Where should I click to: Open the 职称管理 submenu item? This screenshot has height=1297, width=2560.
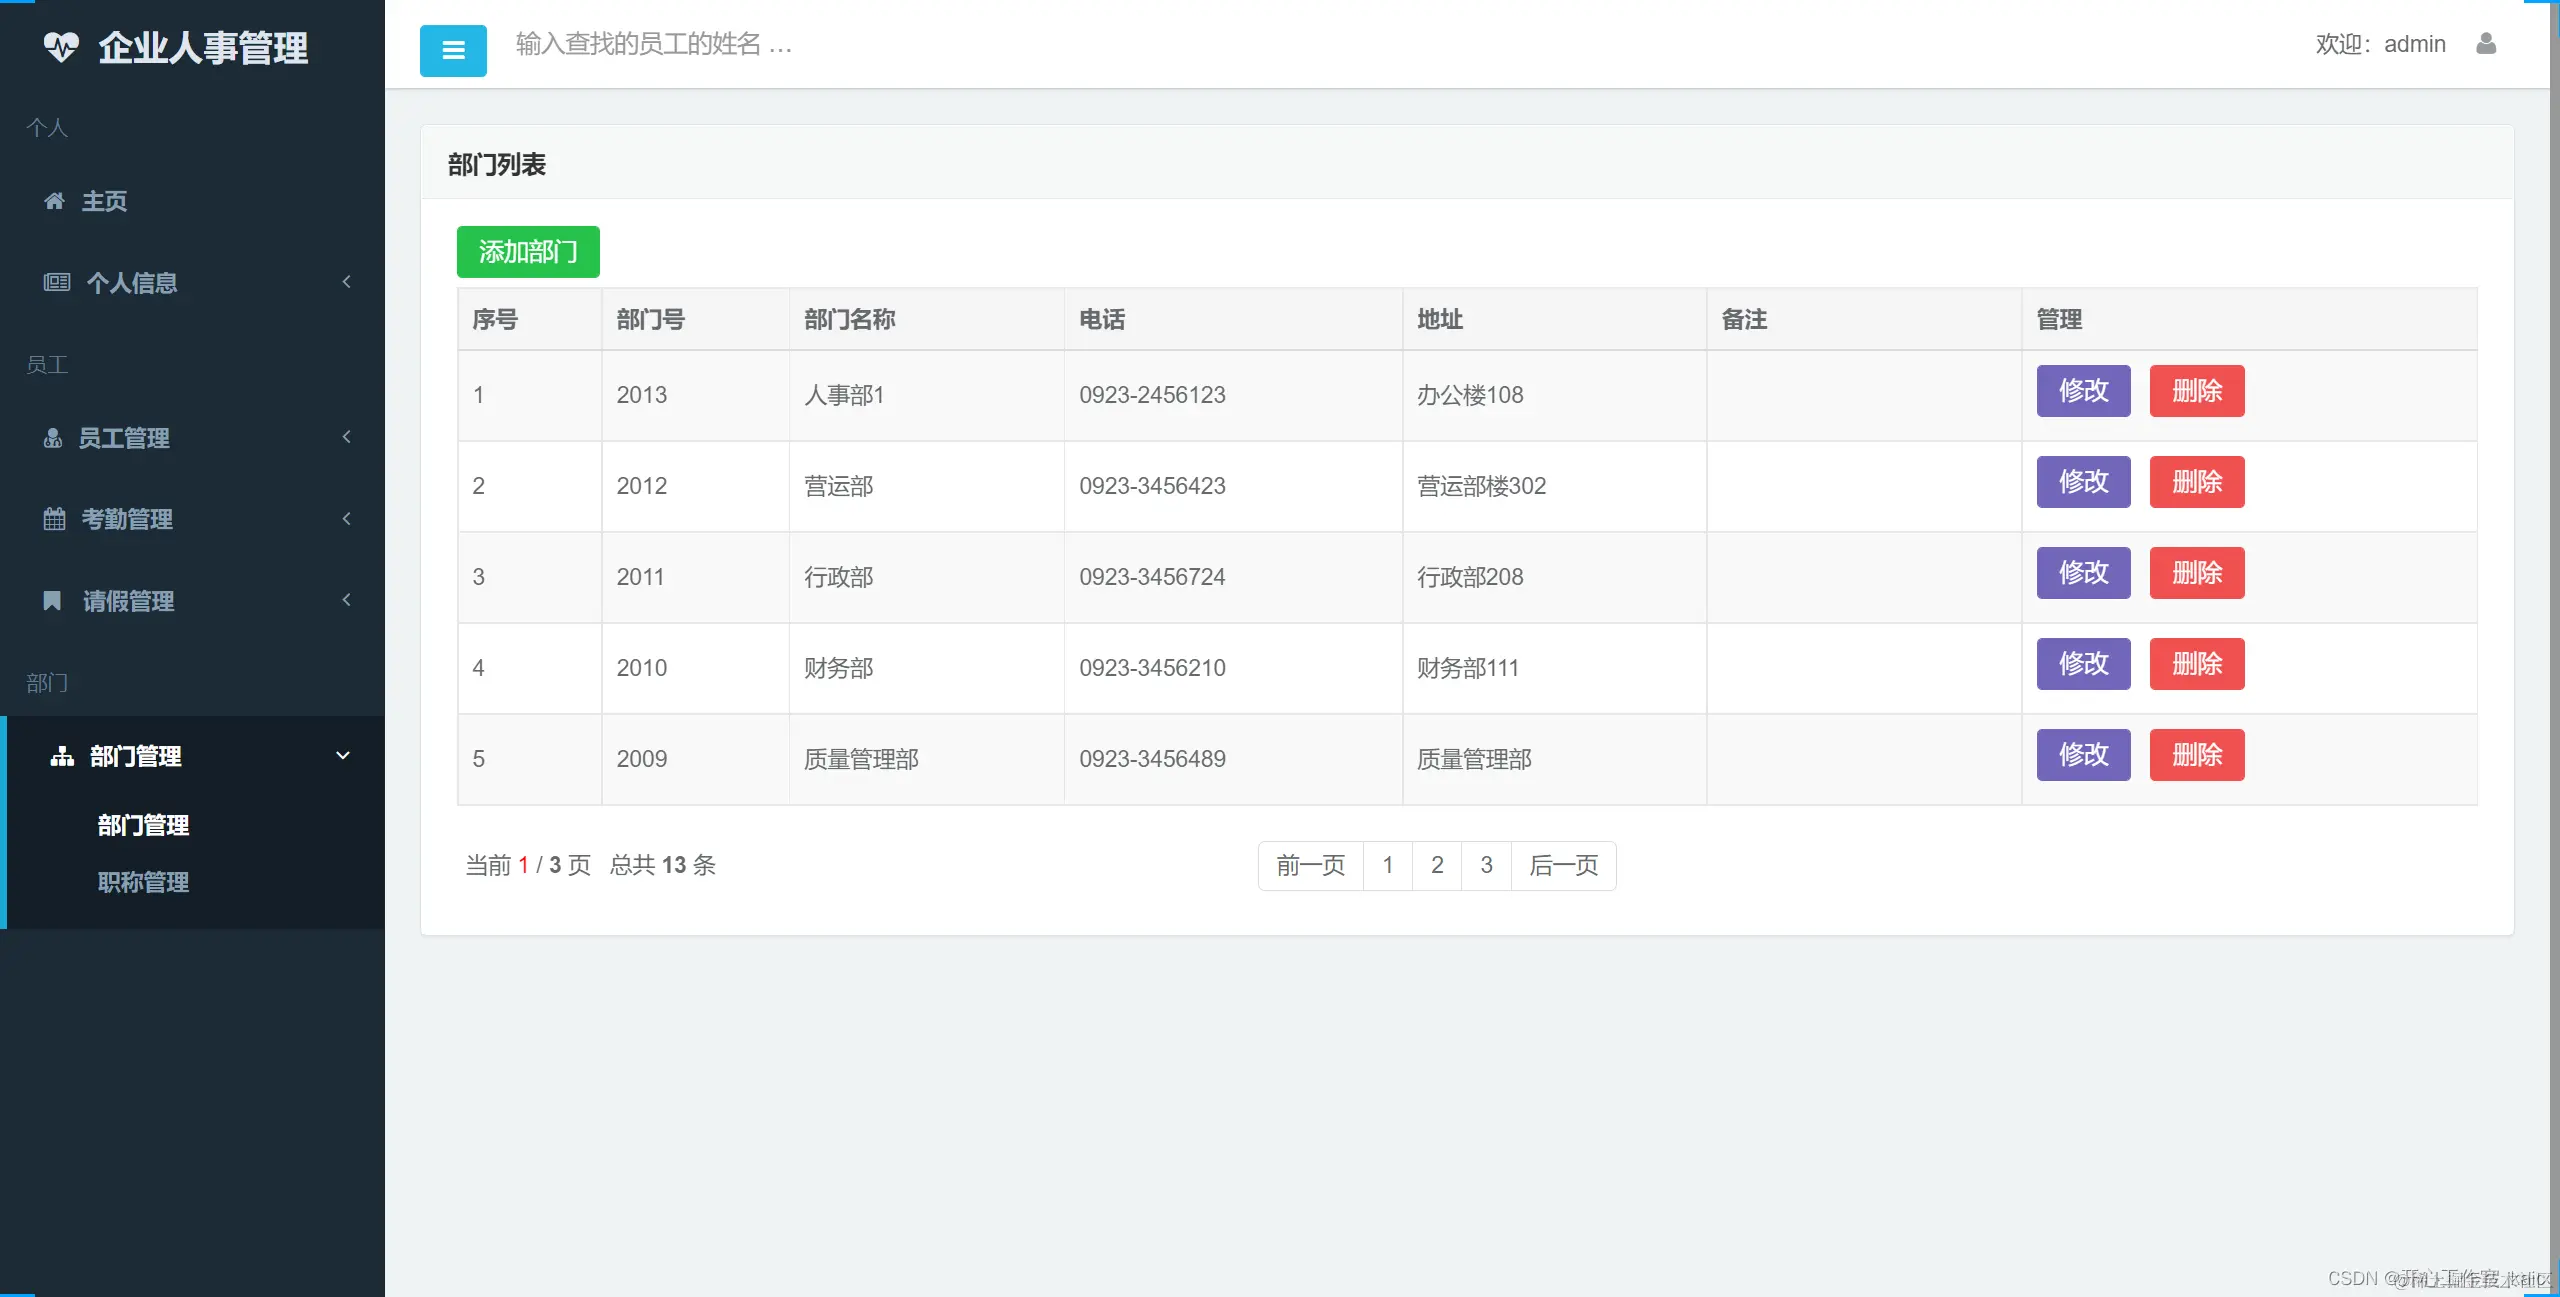coord(143,882)
